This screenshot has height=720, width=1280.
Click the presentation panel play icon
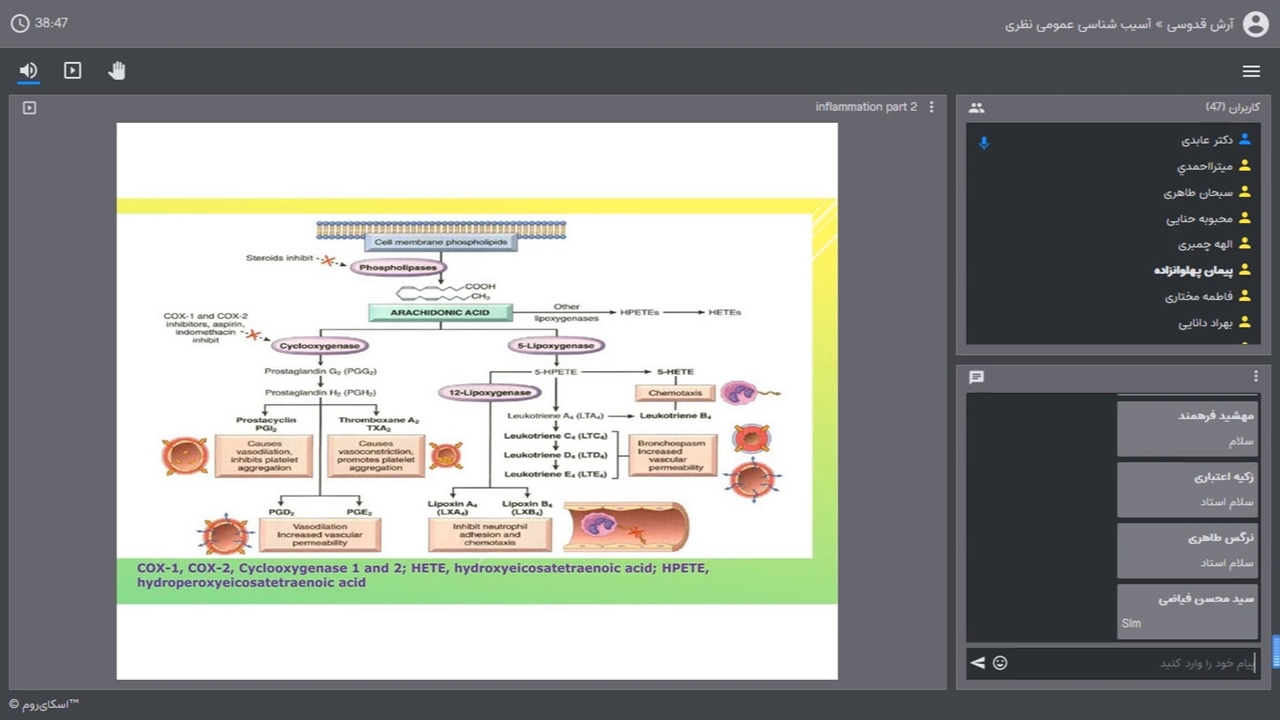30,108
